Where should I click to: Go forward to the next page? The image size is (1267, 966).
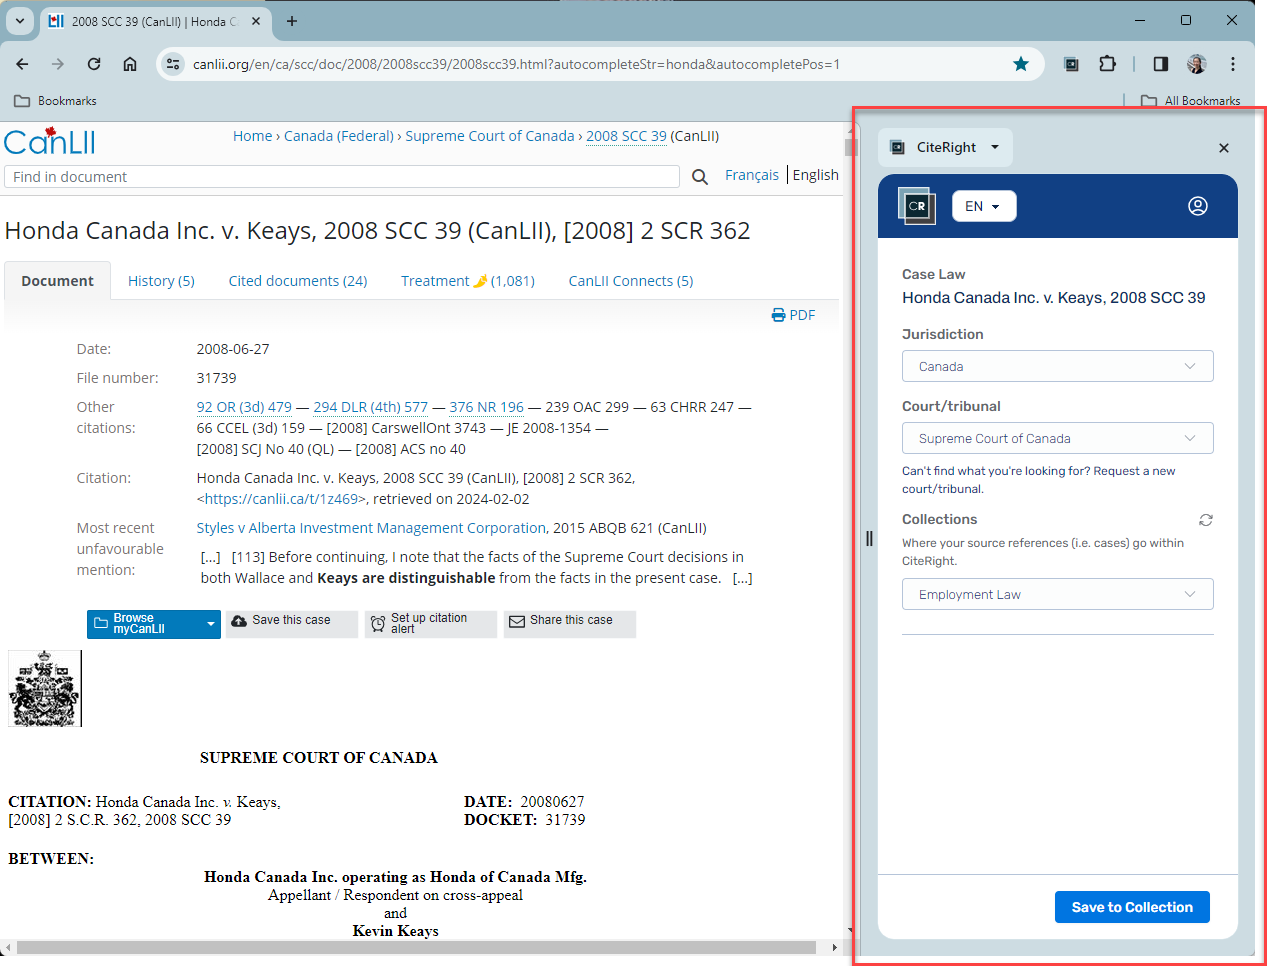(58, 64)
